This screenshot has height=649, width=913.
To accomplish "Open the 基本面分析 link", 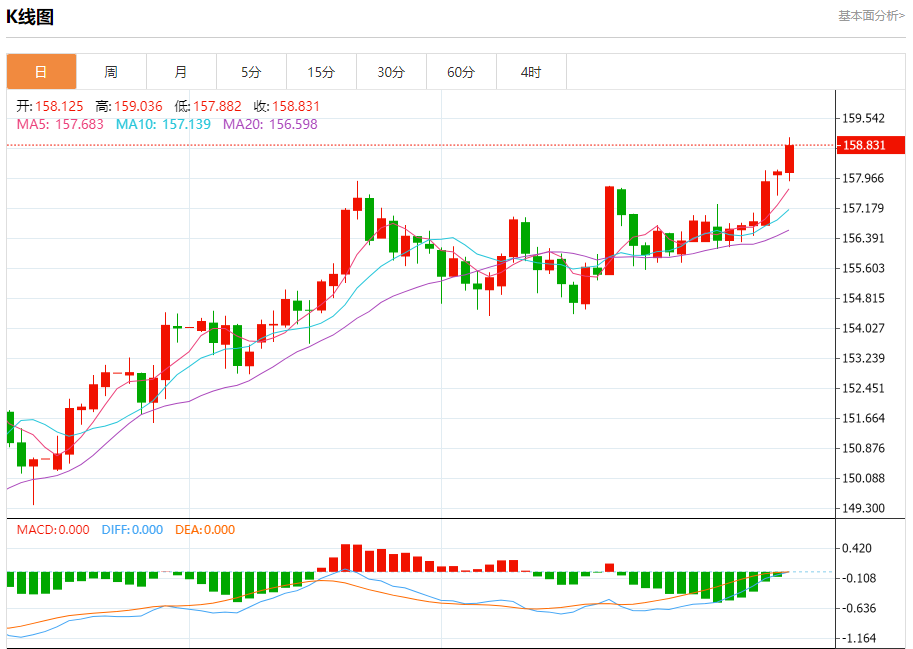I will 870,16.
